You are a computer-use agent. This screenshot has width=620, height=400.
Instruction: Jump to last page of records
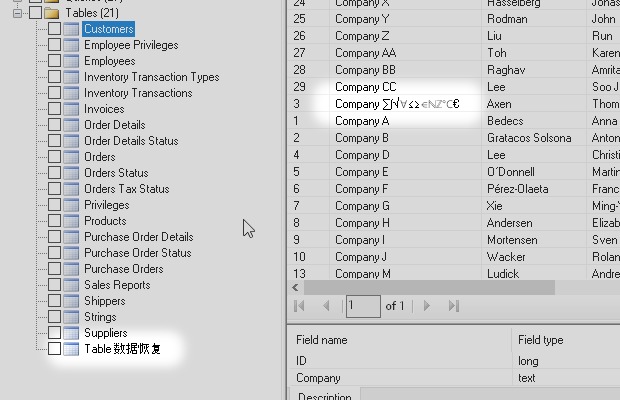(x=454, y=306)
